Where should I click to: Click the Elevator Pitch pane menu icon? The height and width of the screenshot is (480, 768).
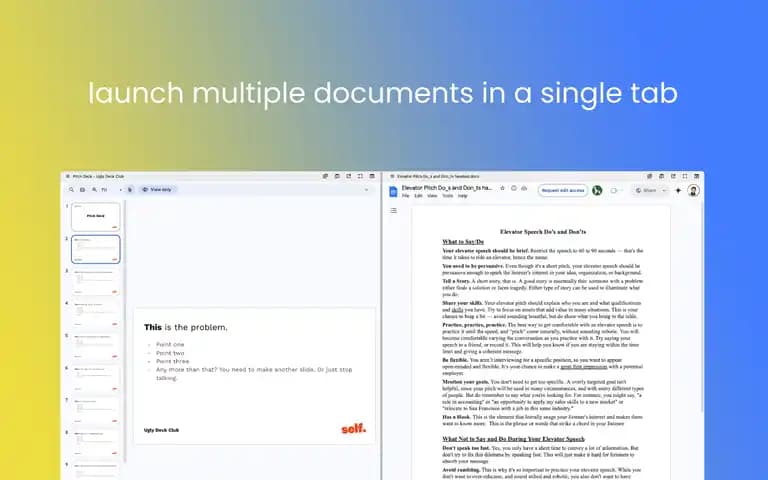[392, 176]
